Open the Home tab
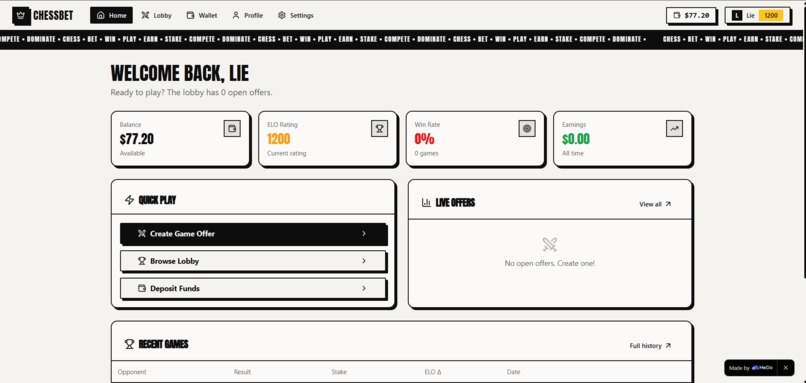The image size is (806, 383). pos(112,15)
